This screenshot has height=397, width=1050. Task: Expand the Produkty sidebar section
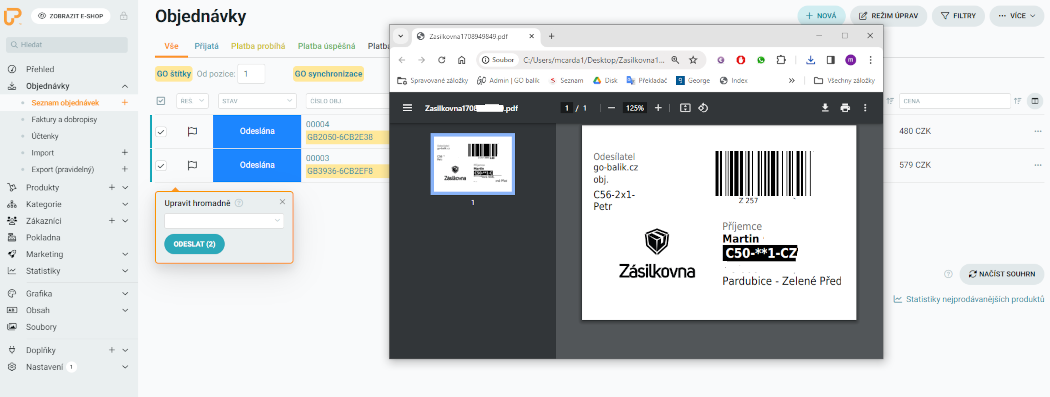click(x=125, y=187)
